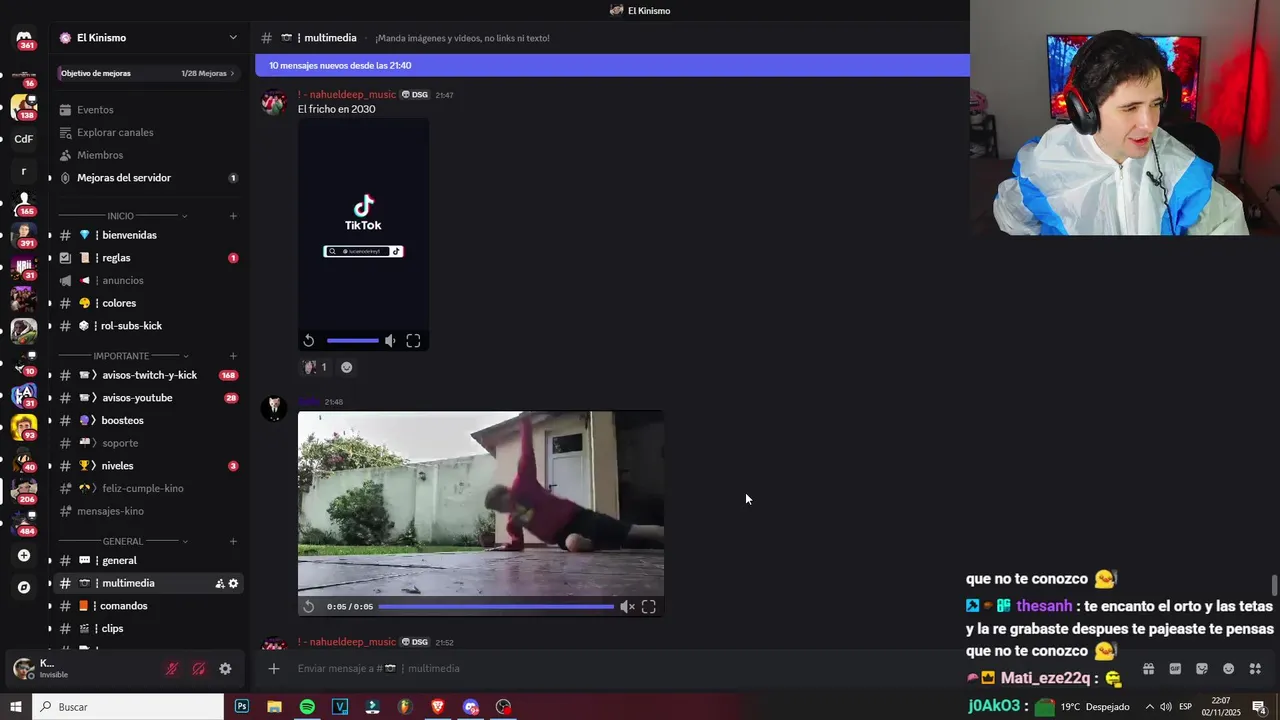Viewport: 1280px width, 720px height.
Task: Click the stream chat scrollbar
Action: click(1274, 584)
